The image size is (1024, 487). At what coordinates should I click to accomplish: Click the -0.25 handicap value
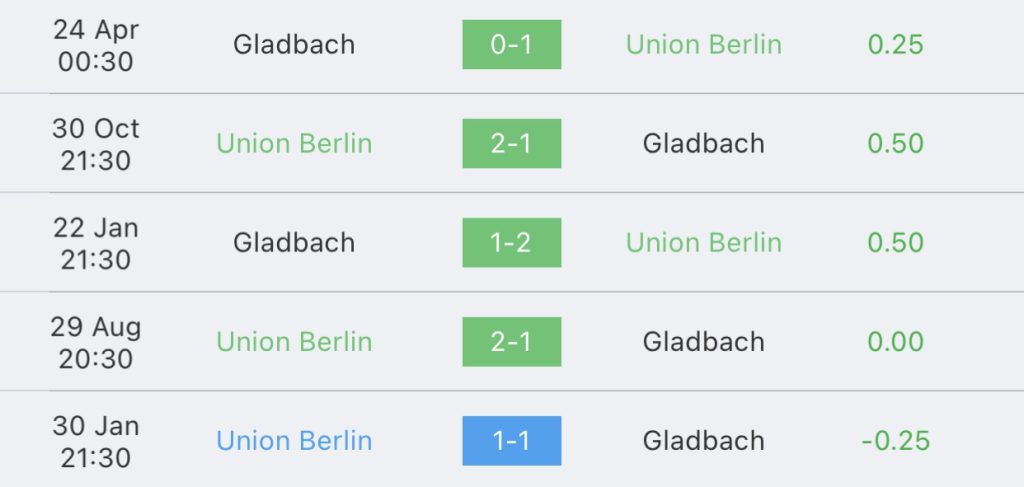pos(895,441)
